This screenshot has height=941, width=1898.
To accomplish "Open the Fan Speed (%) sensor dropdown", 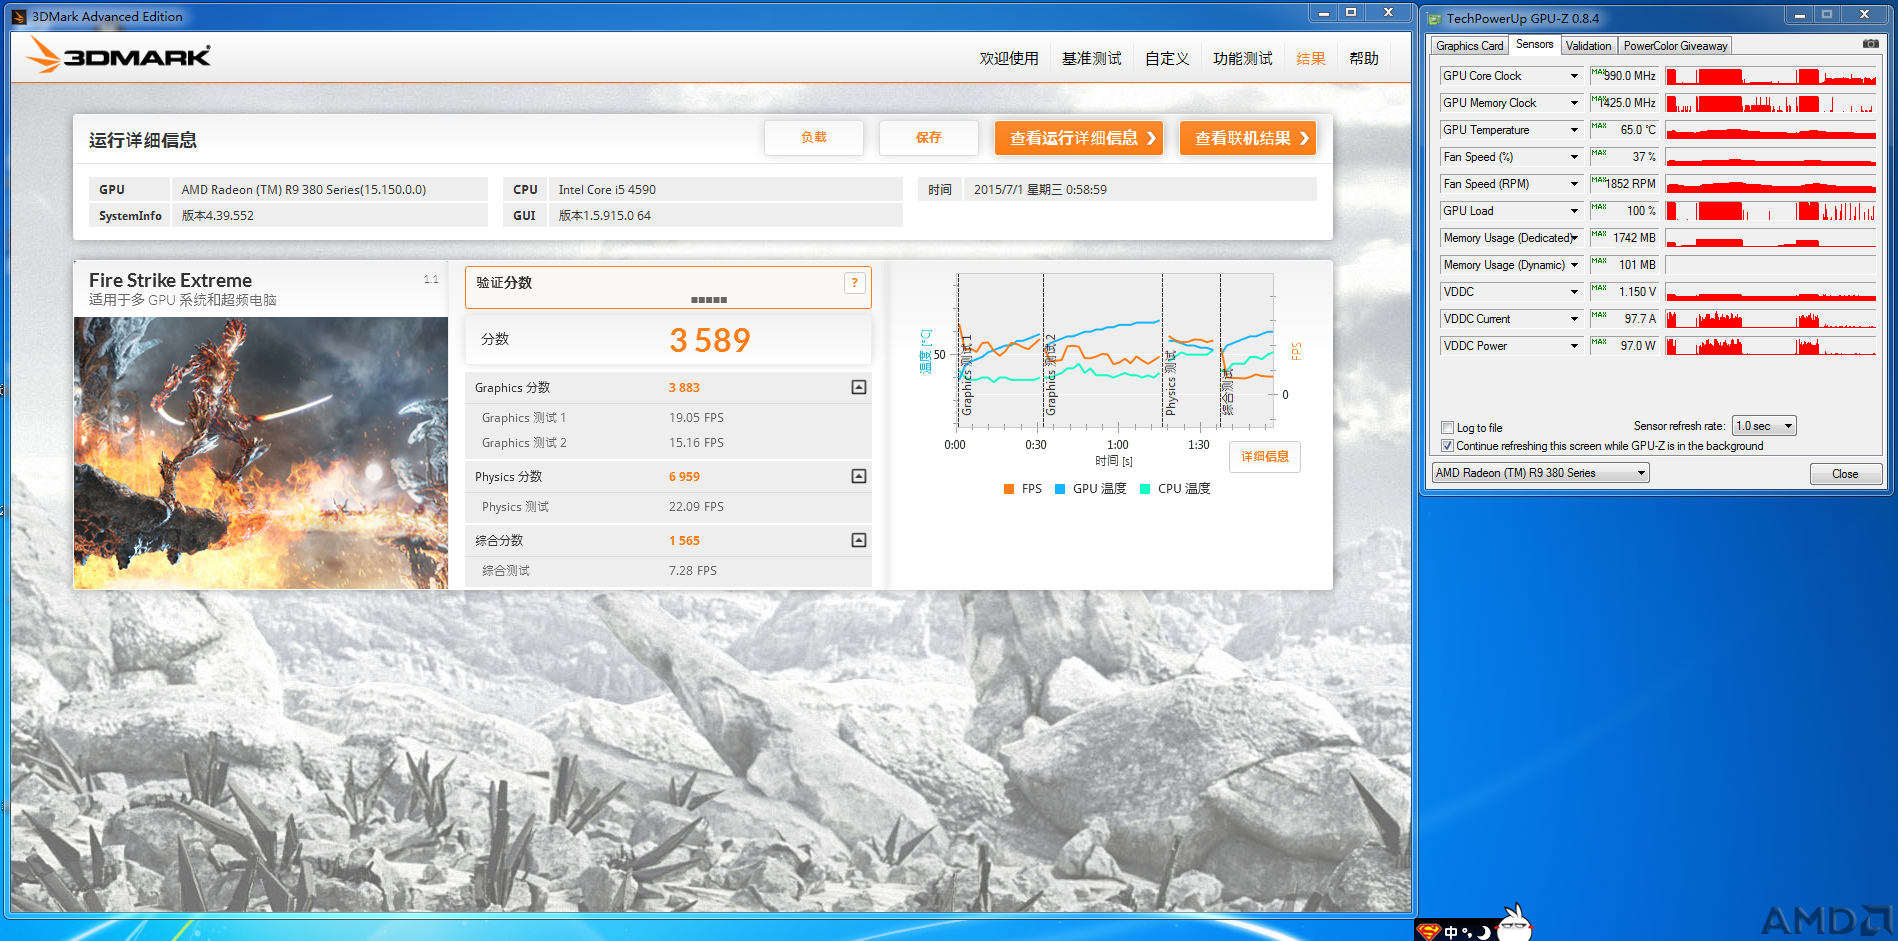I will click(1574, 157).
